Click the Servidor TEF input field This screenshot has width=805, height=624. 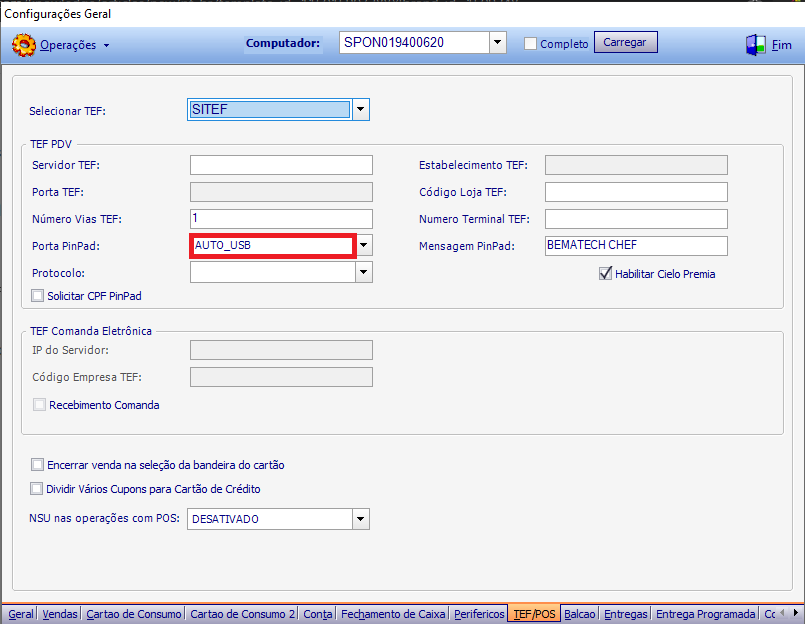(x=281, y=165)
